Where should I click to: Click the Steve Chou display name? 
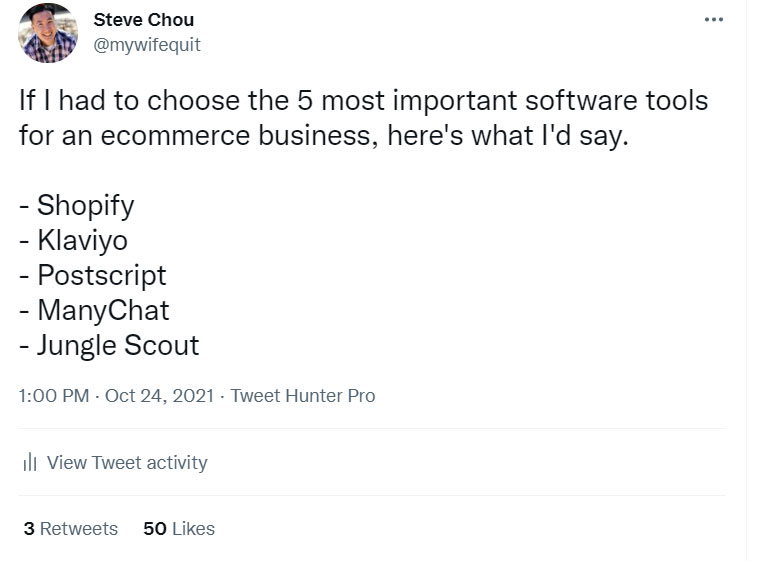pyautogui.click(x=143, y=20)
